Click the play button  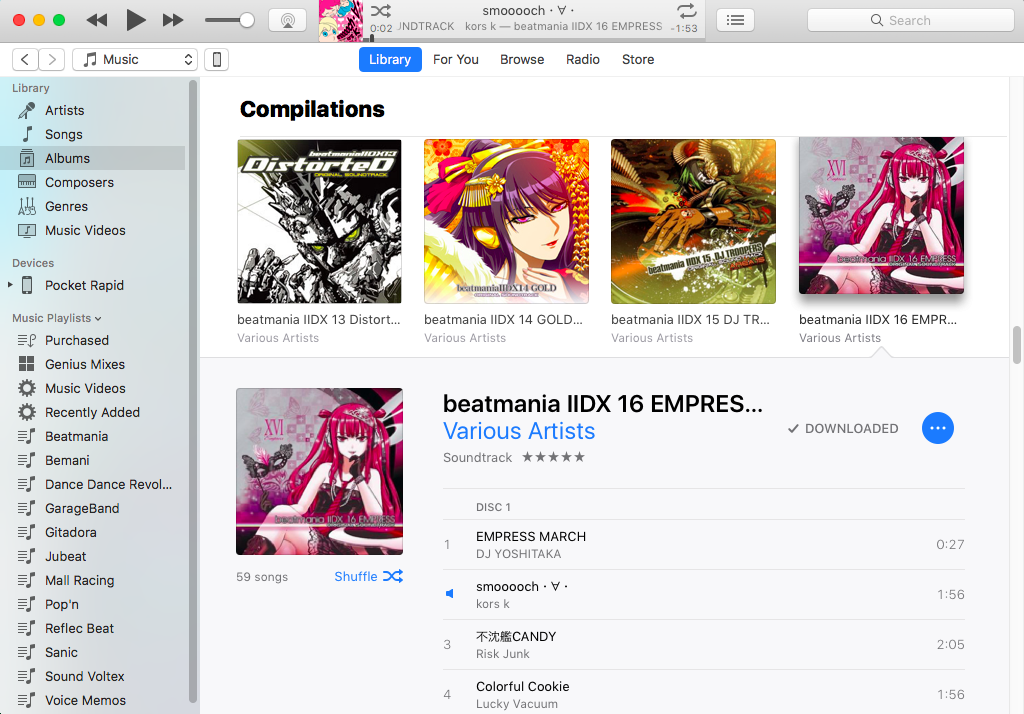coord(135,20)
